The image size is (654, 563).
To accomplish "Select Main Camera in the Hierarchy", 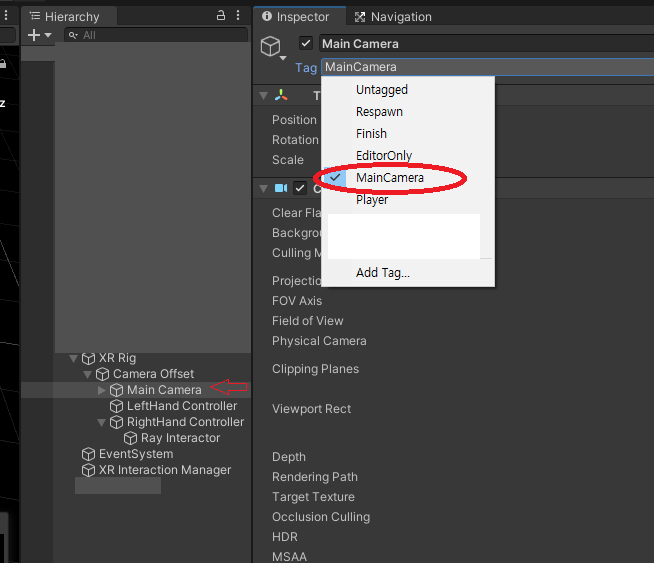I will pos(164,390).
